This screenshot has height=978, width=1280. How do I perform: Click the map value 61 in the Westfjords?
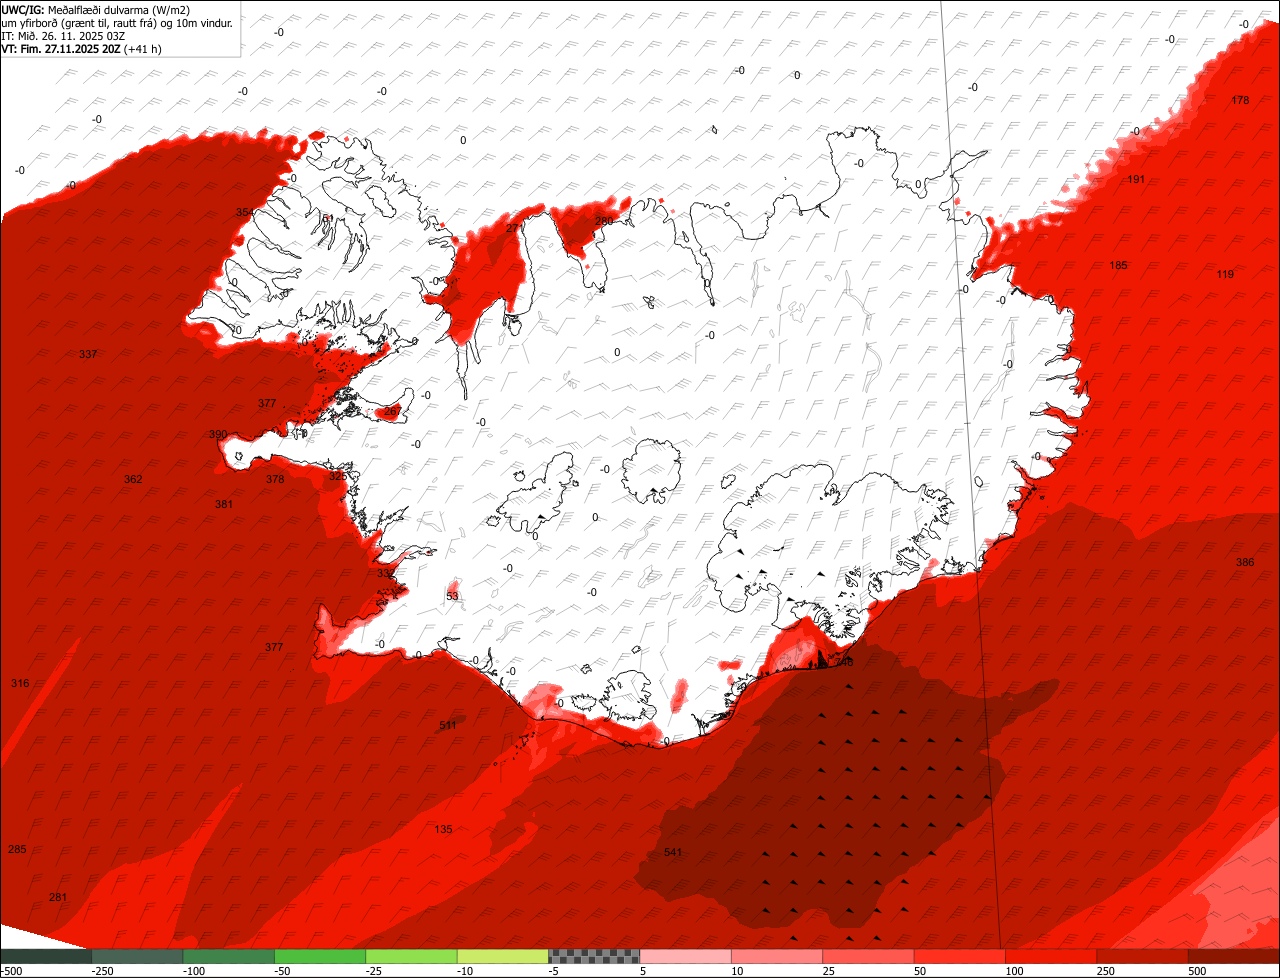pos(327,218)
